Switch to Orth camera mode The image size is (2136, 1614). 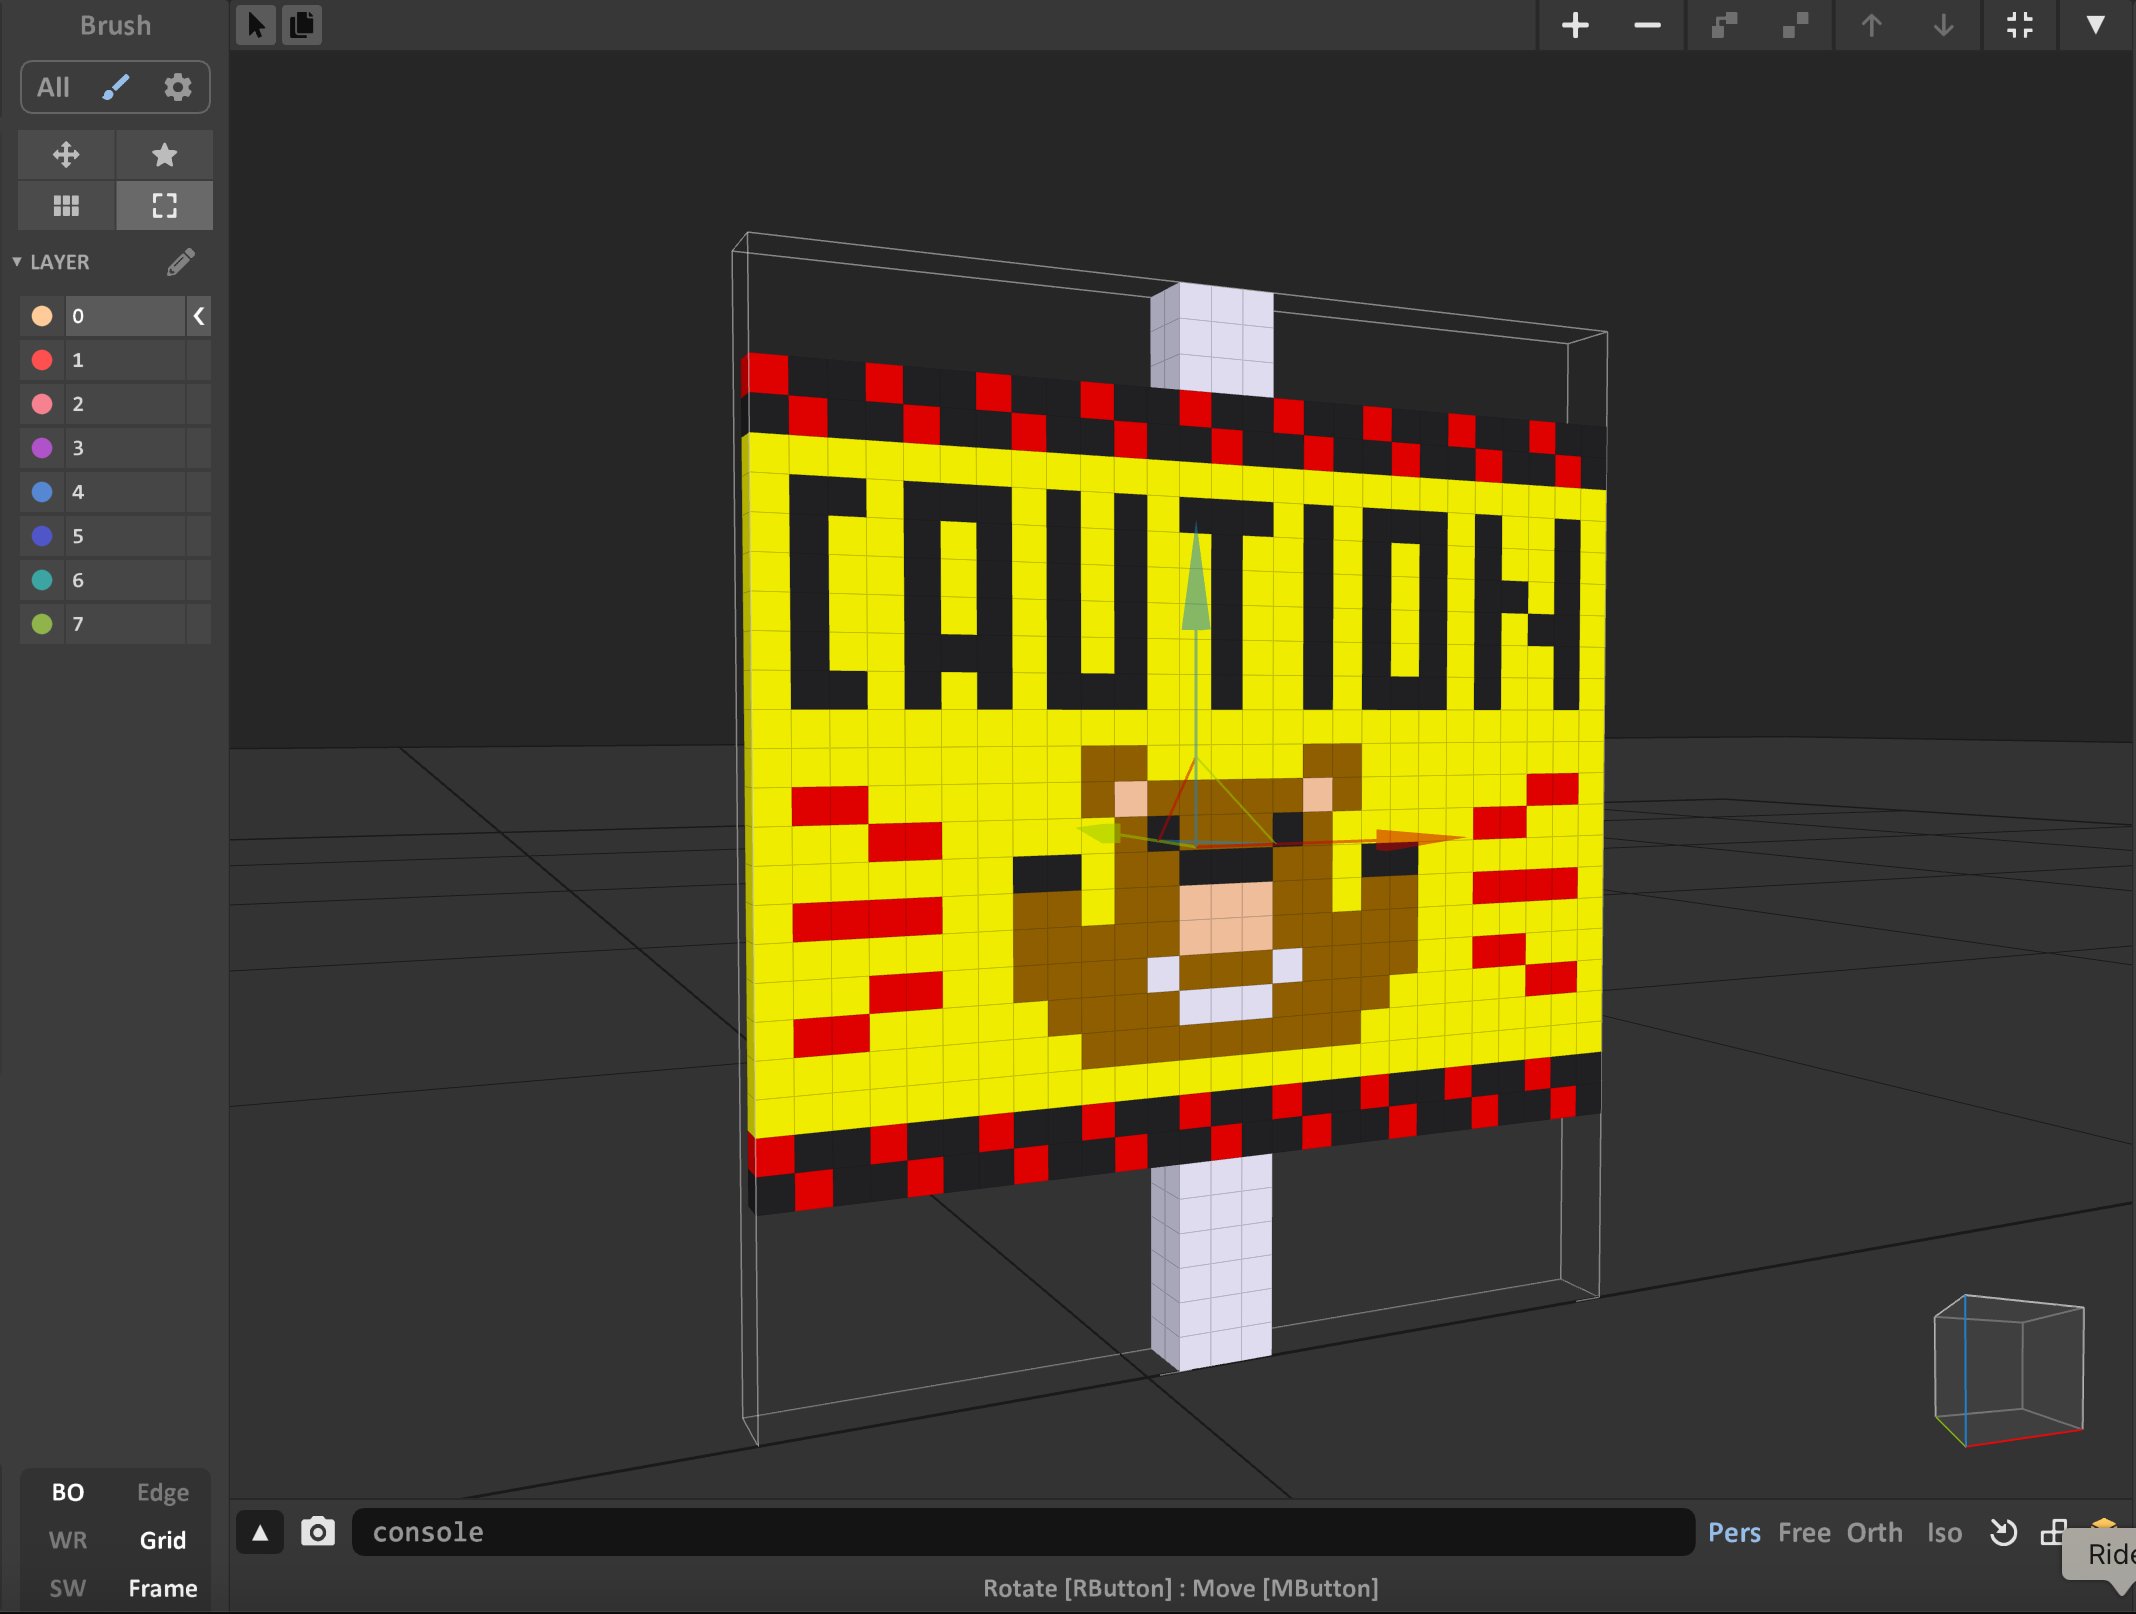[x=1874, y=1533]
